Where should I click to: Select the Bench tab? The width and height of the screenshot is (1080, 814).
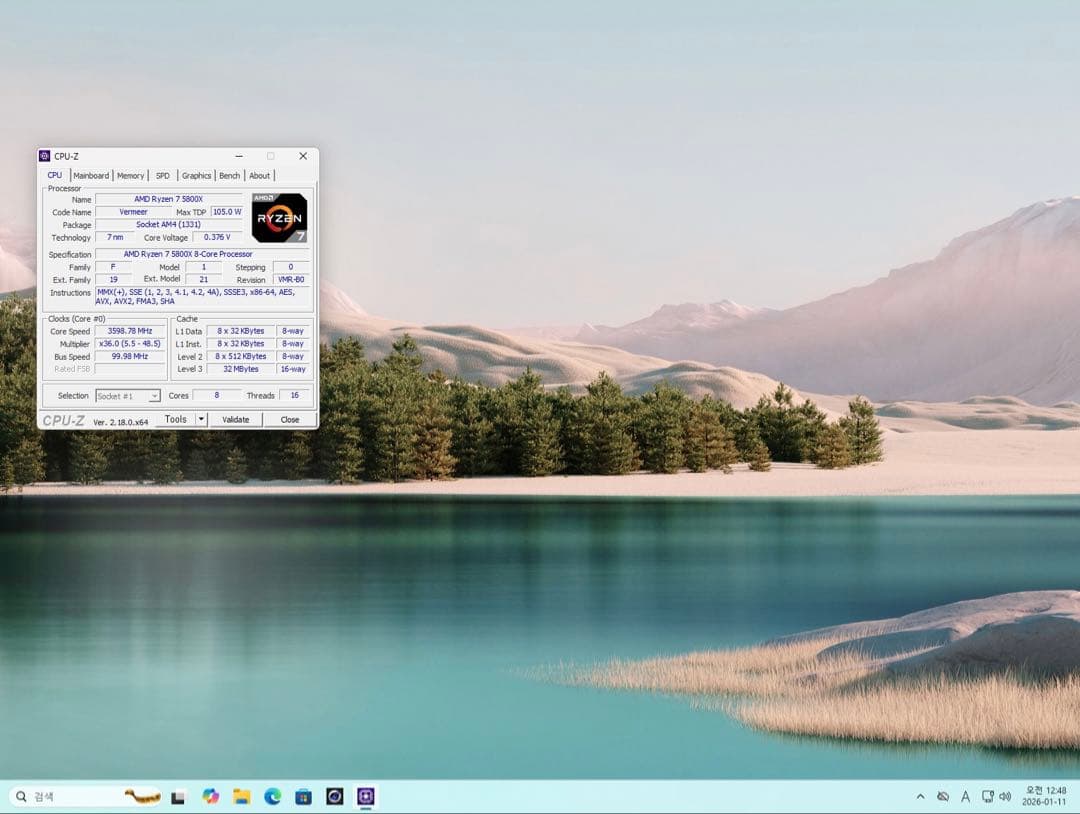pos(229,175)
